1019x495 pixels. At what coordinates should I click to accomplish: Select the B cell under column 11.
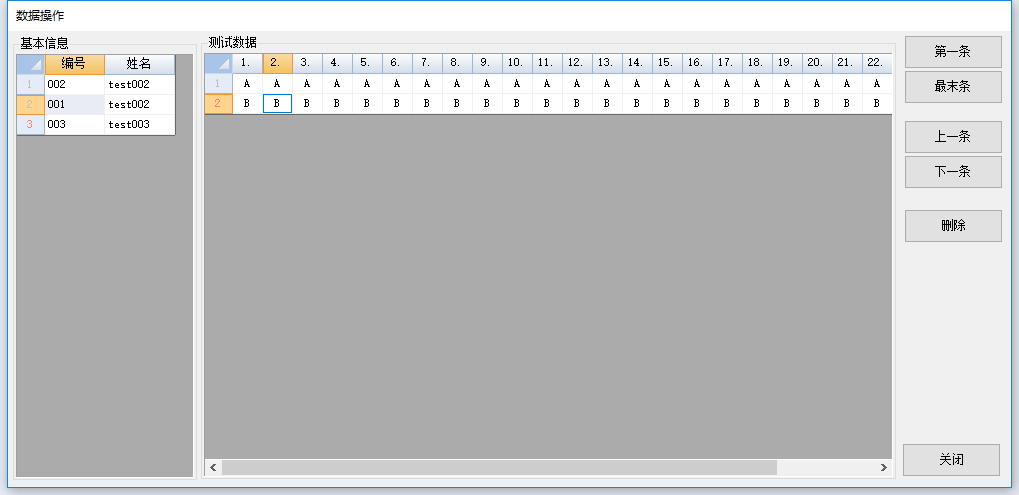click(x=547, y=104)
